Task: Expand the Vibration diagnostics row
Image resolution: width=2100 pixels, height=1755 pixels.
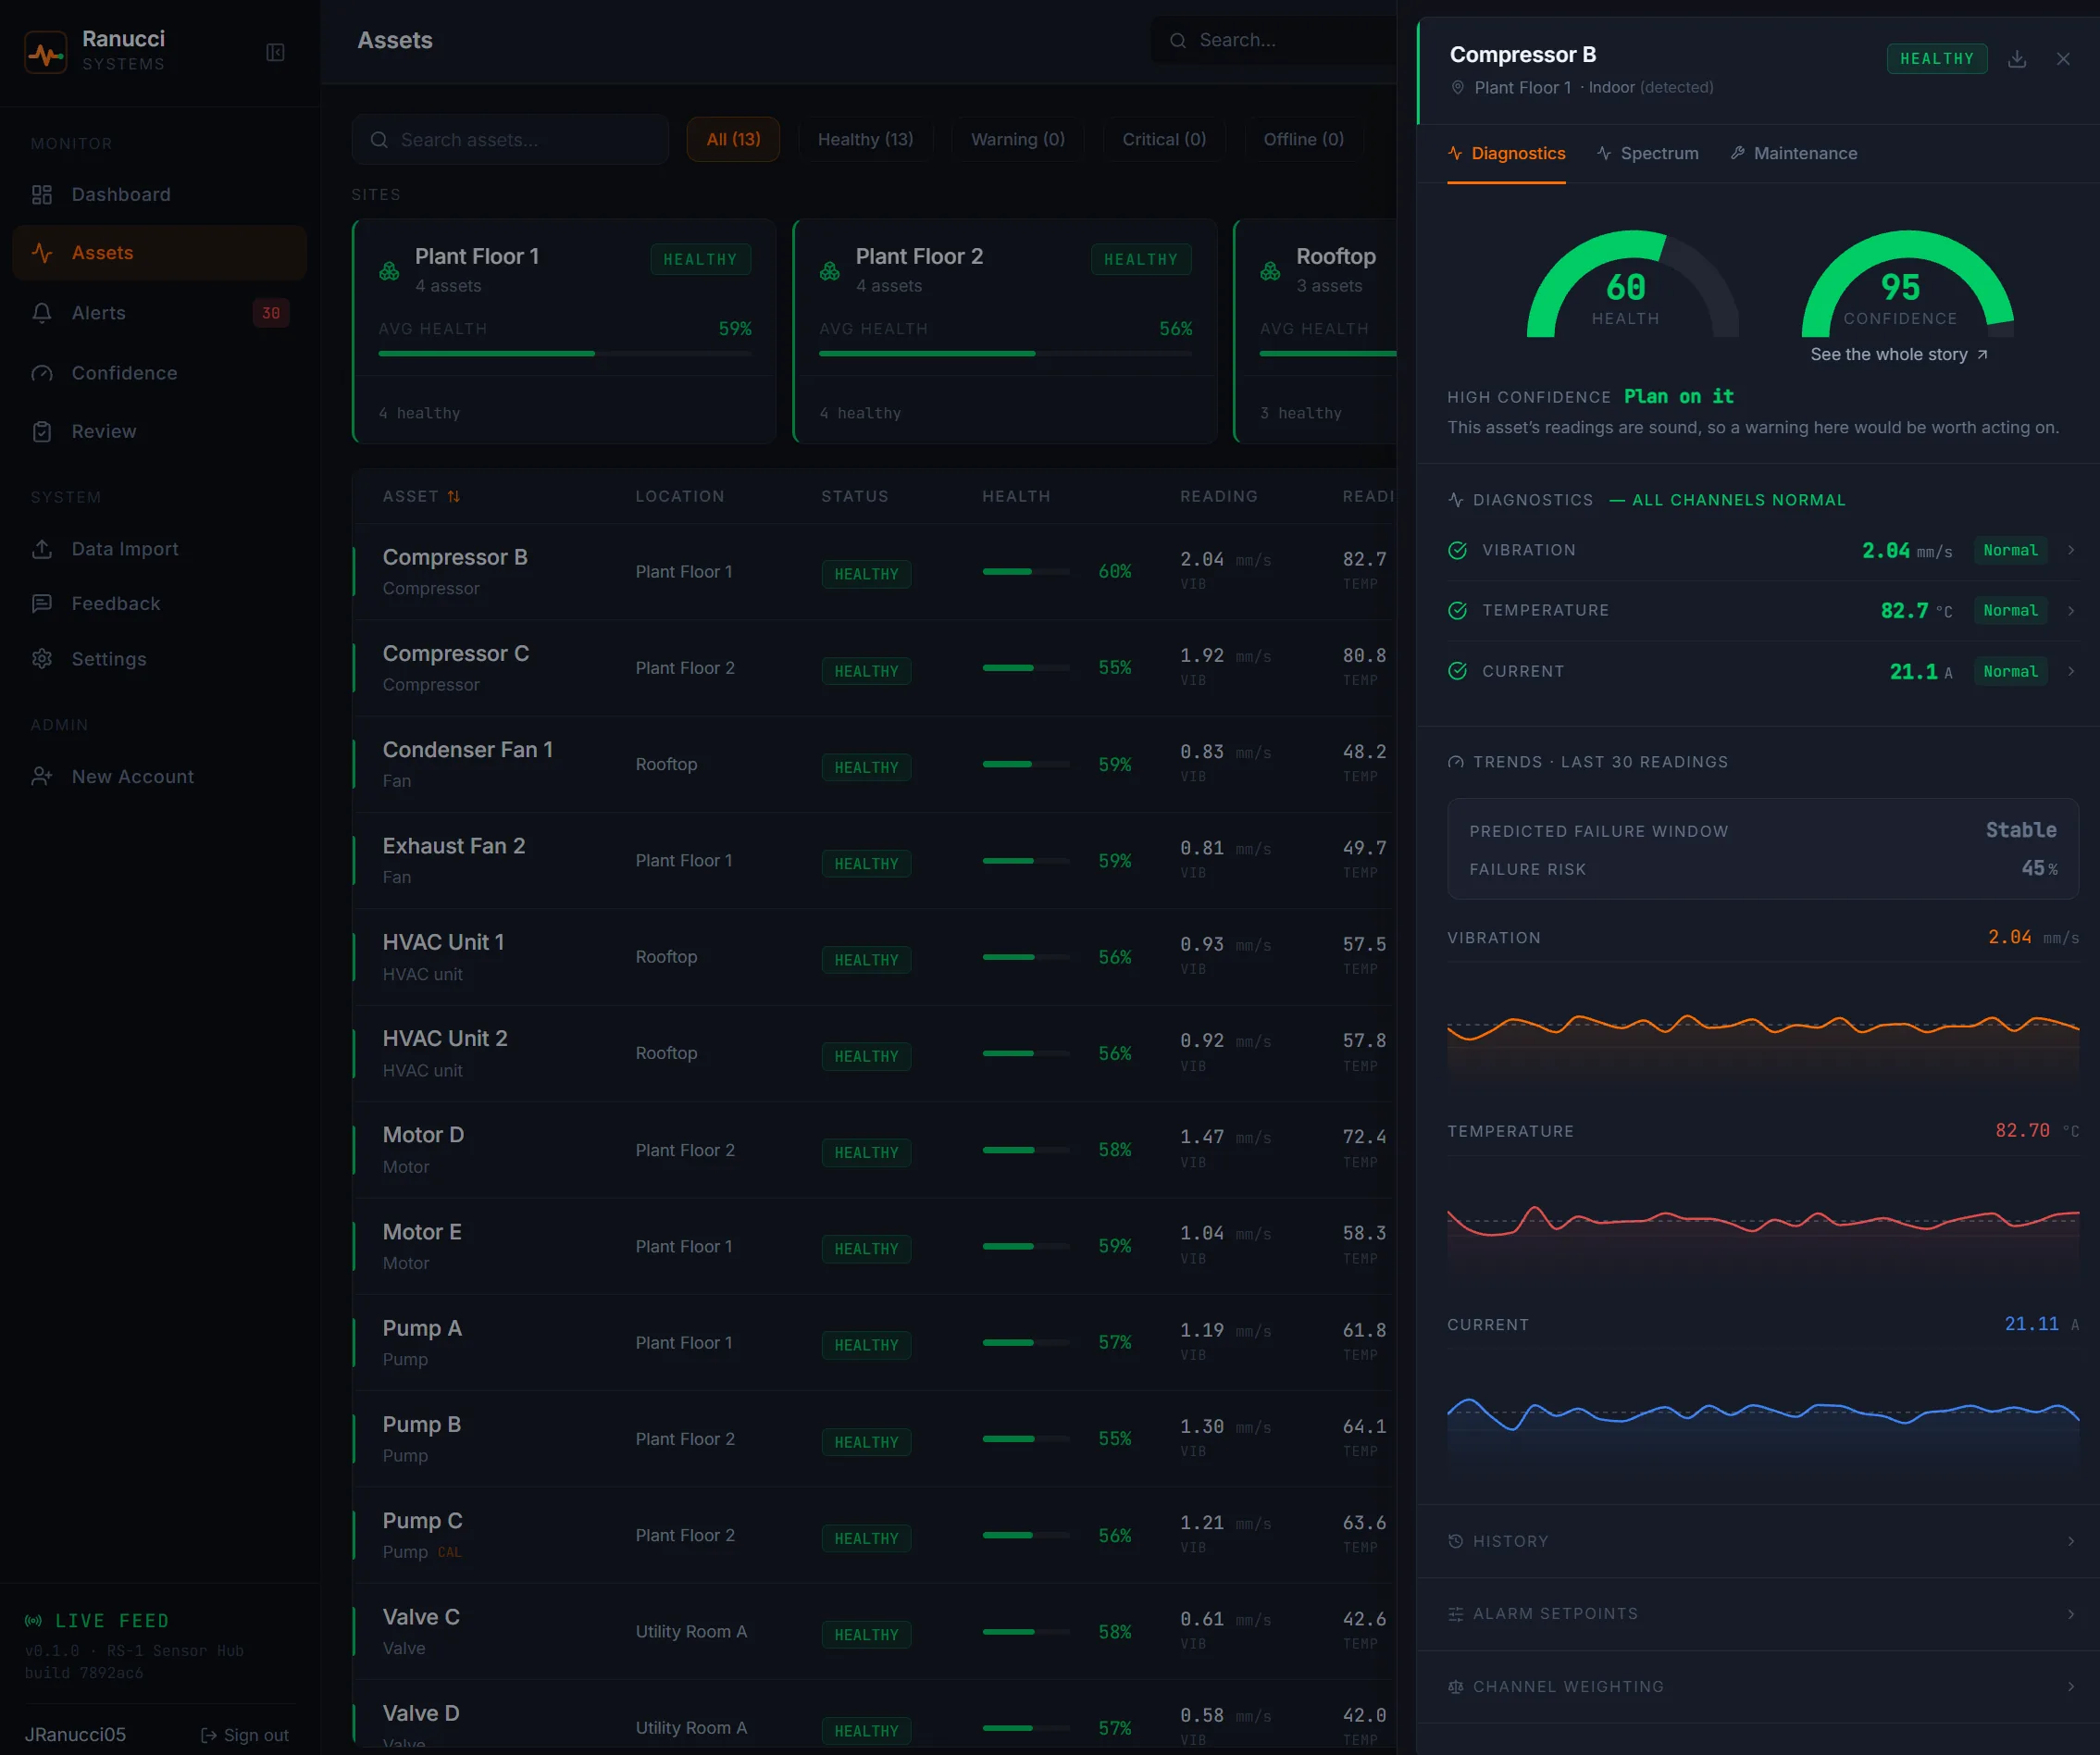Action: (x=1762, y=550)
